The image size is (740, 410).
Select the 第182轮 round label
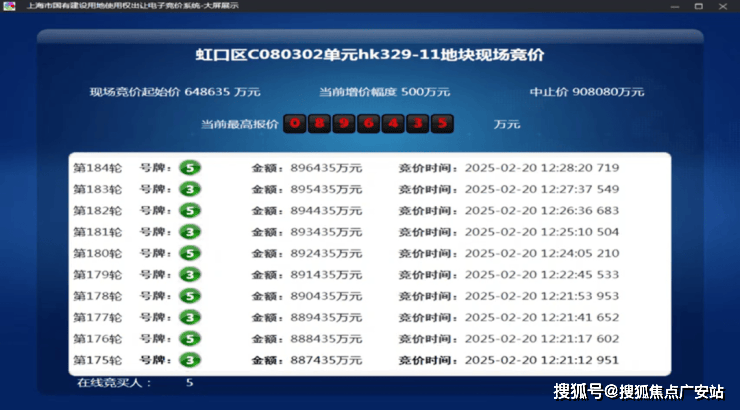98,210
